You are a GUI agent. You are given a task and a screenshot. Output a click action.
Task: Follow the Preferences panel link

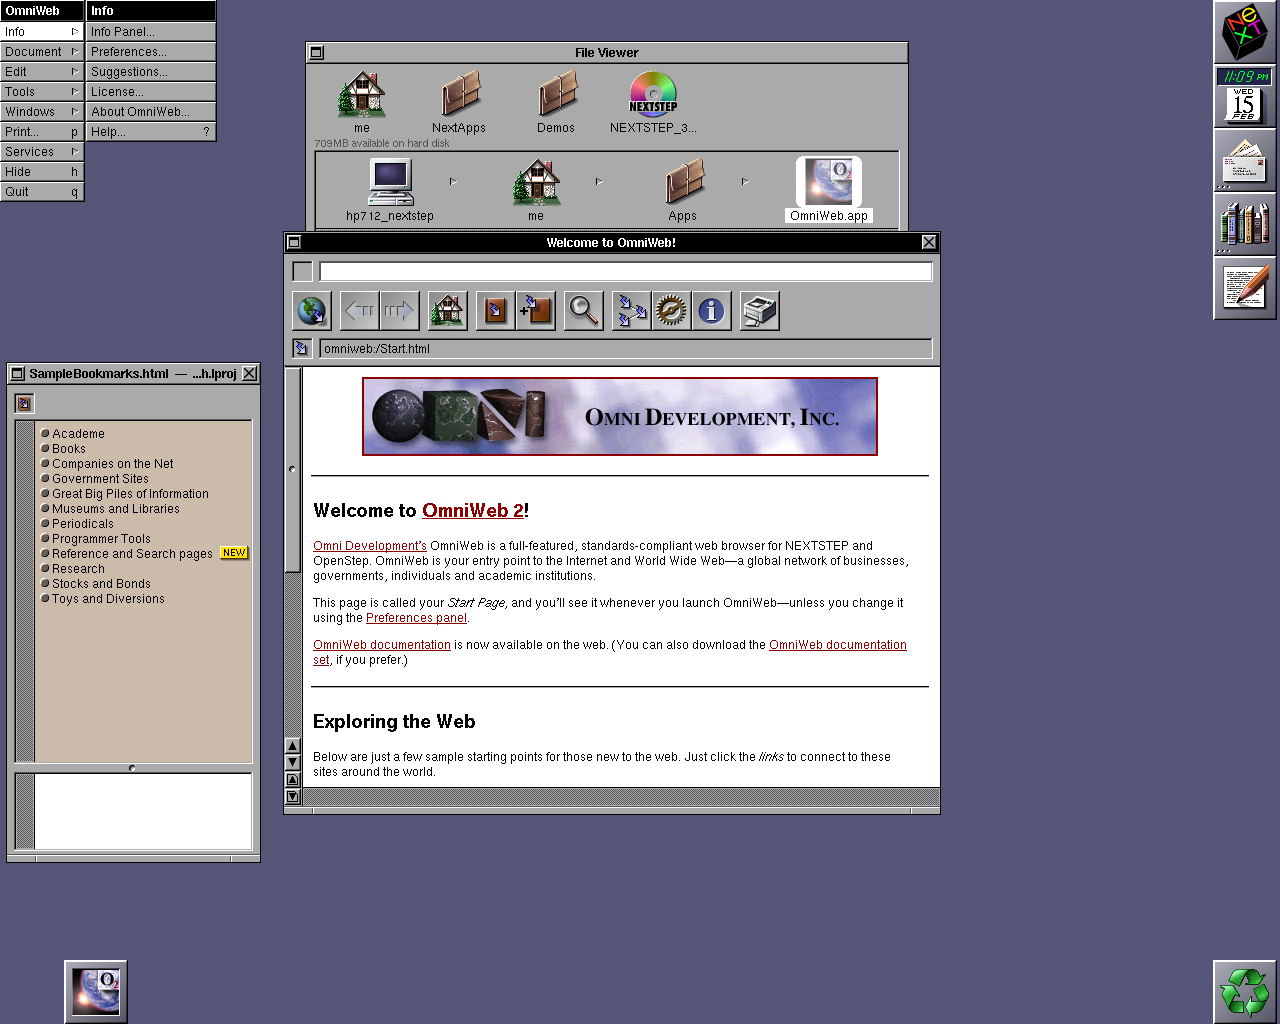[416, 618]
